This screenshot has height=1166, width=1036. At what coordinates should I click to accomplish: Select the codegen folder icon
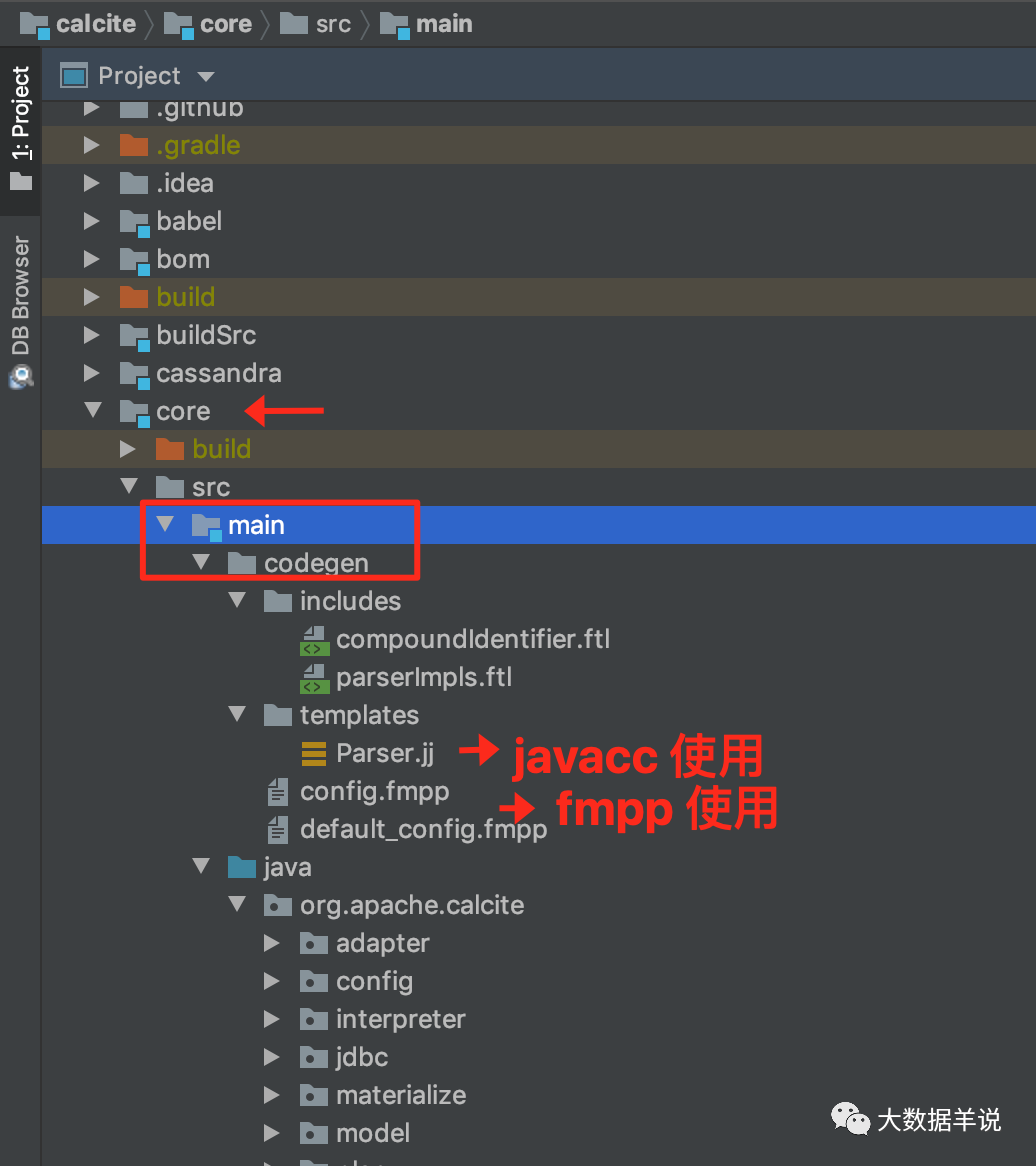(x=242, y=563)
